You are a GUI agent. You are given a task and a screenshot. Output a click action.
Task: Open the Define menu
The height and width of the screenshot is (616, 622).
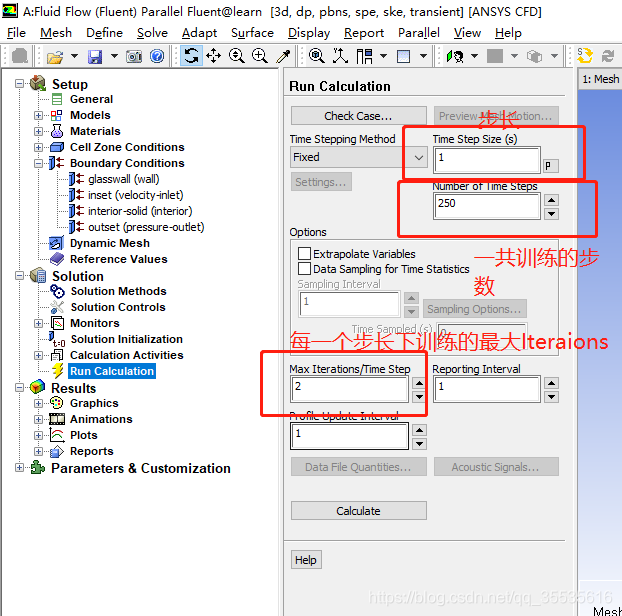pos(104,33)
